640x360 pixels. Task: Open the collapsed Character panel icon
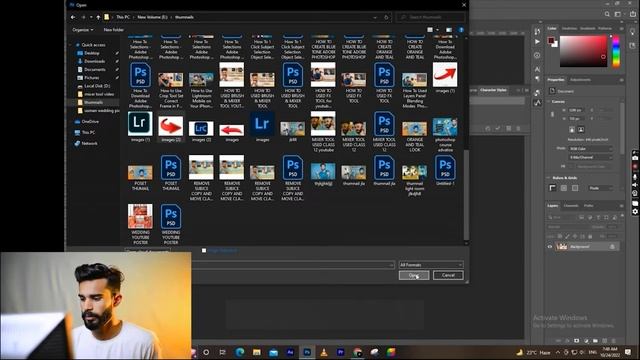(x=538, y=69)
